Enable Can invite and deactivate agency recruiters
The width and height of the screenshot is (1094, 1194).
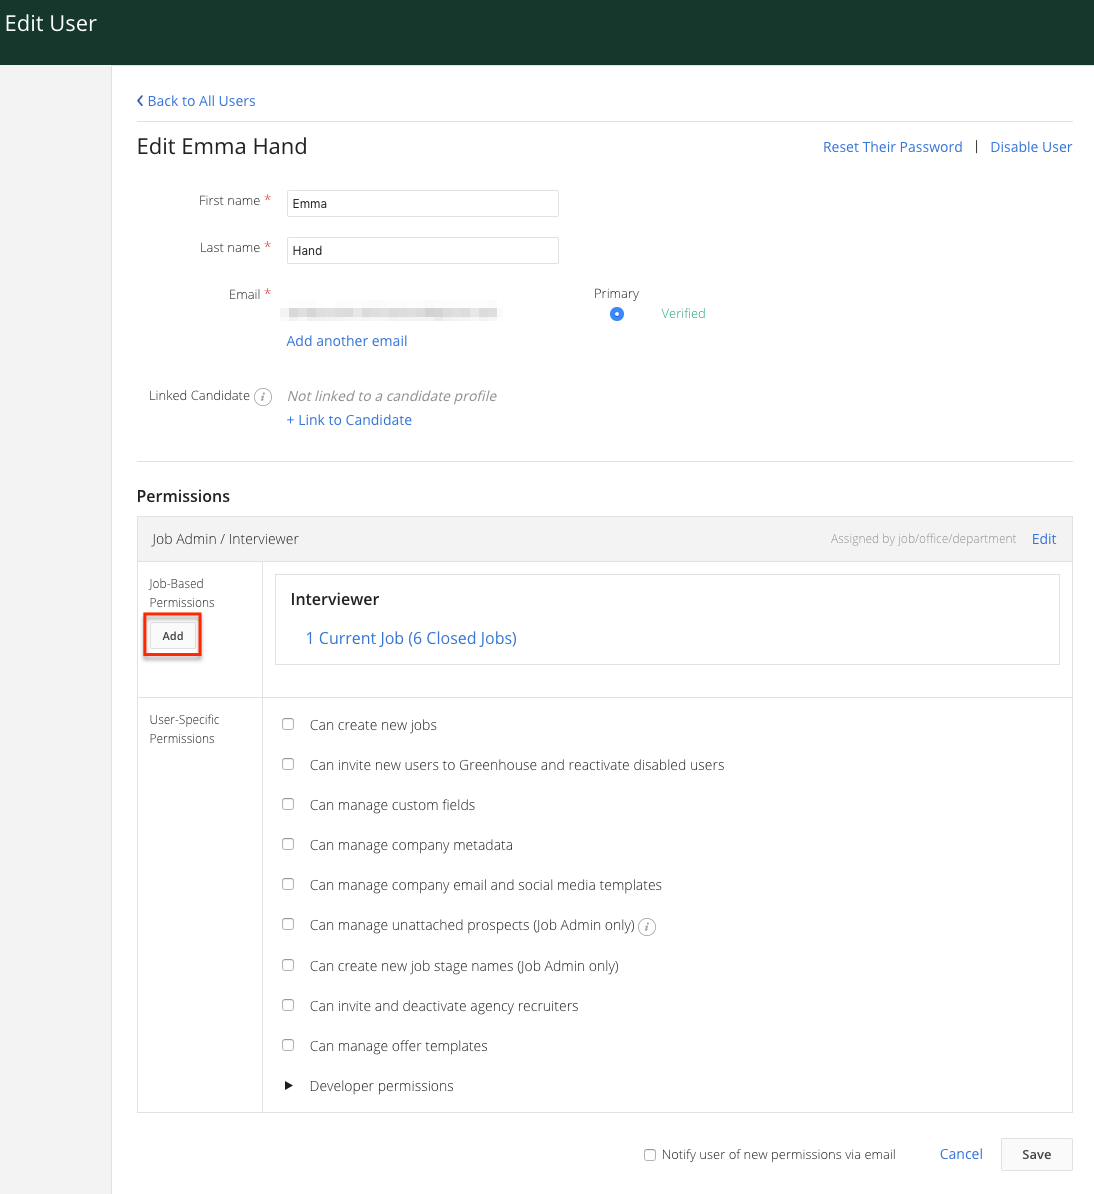pyautogui.click(x=288, y=1005)
